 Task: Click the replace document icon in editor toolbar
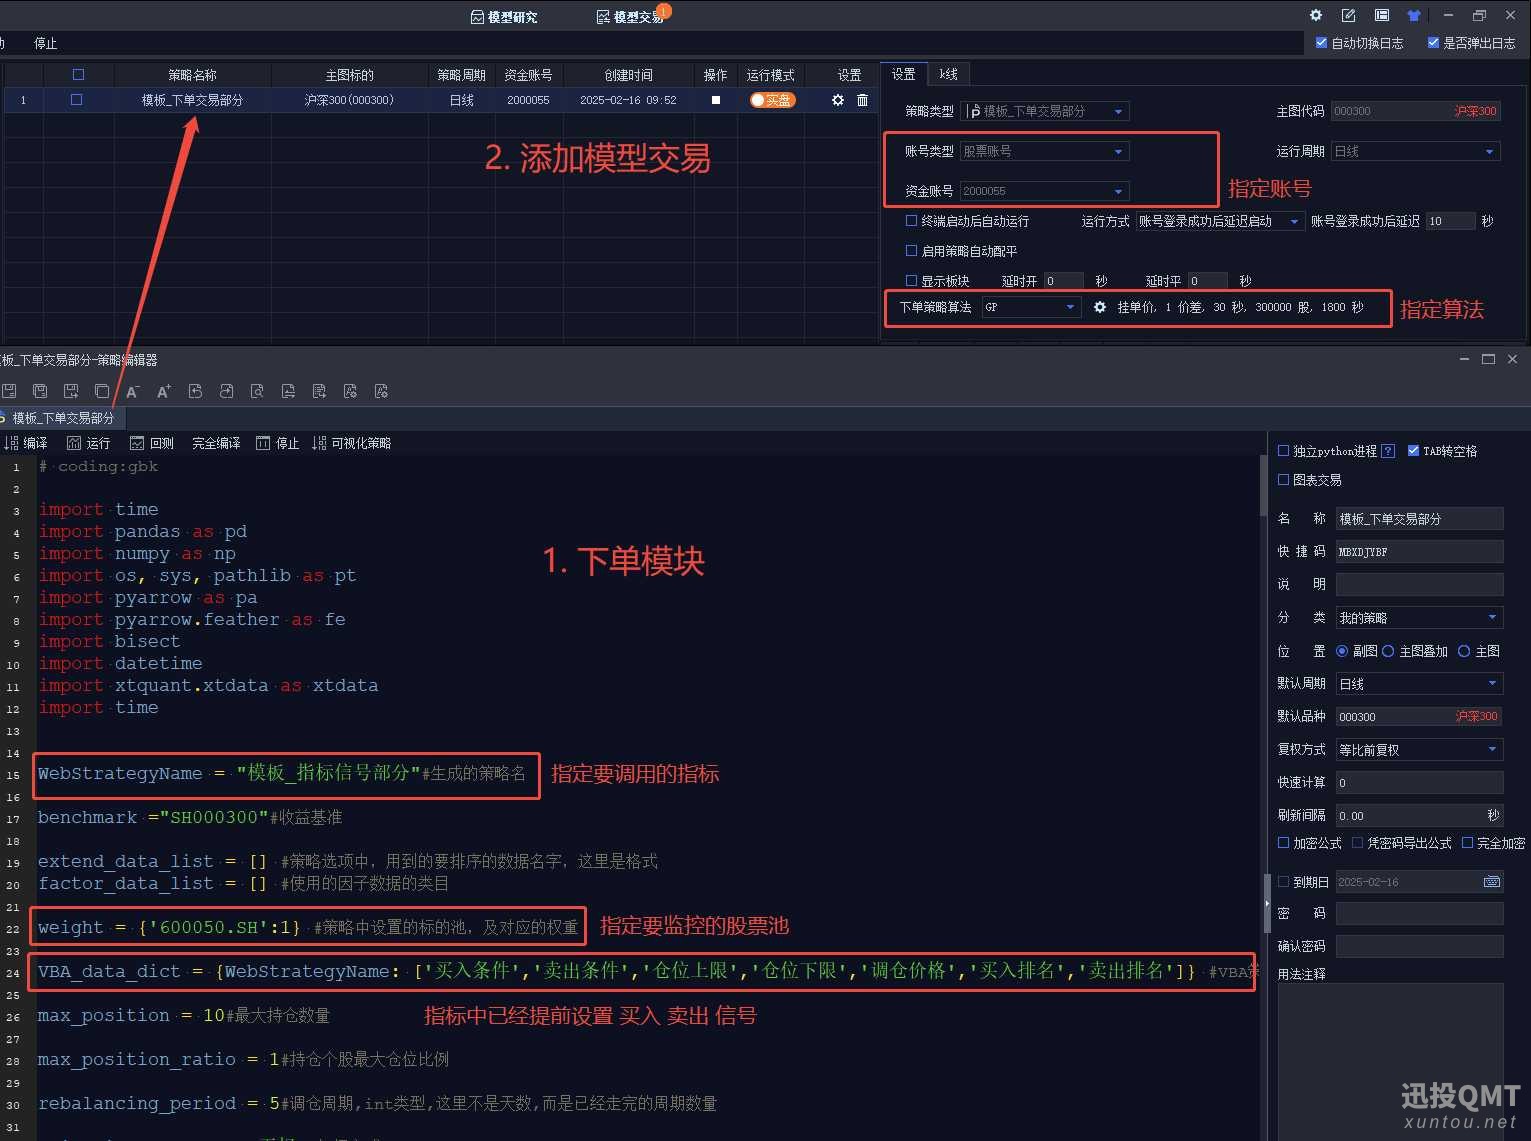[x=288, y=391]
